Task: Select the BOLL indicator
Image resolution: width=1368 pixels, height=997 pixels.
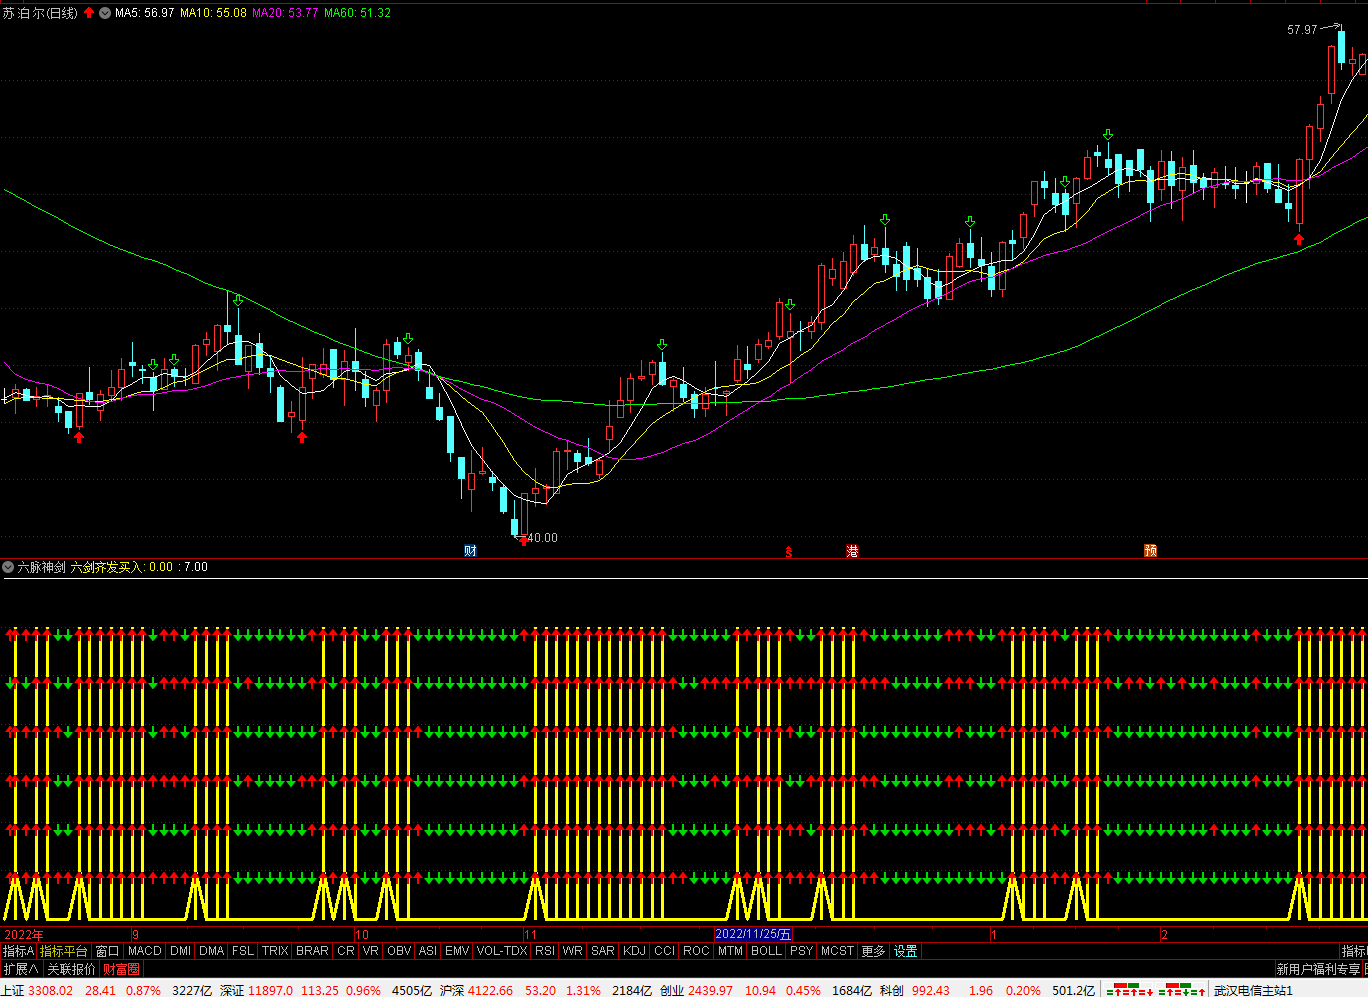Action: coord(766,951)
